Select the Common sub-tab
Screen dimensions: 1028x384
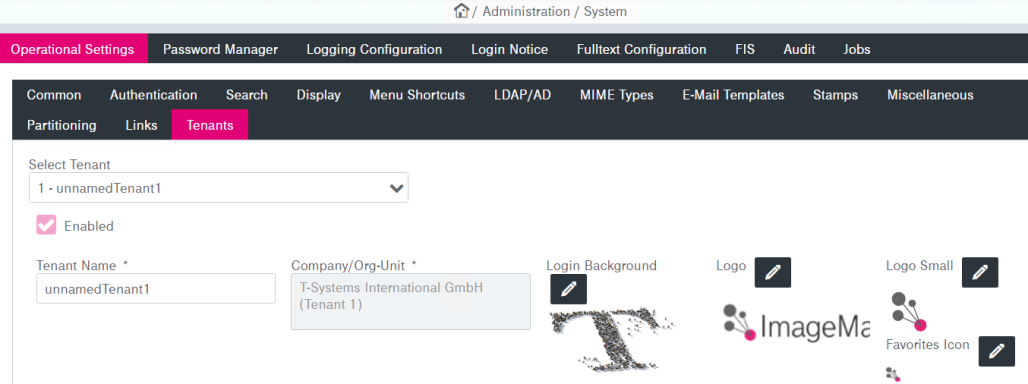54,95
